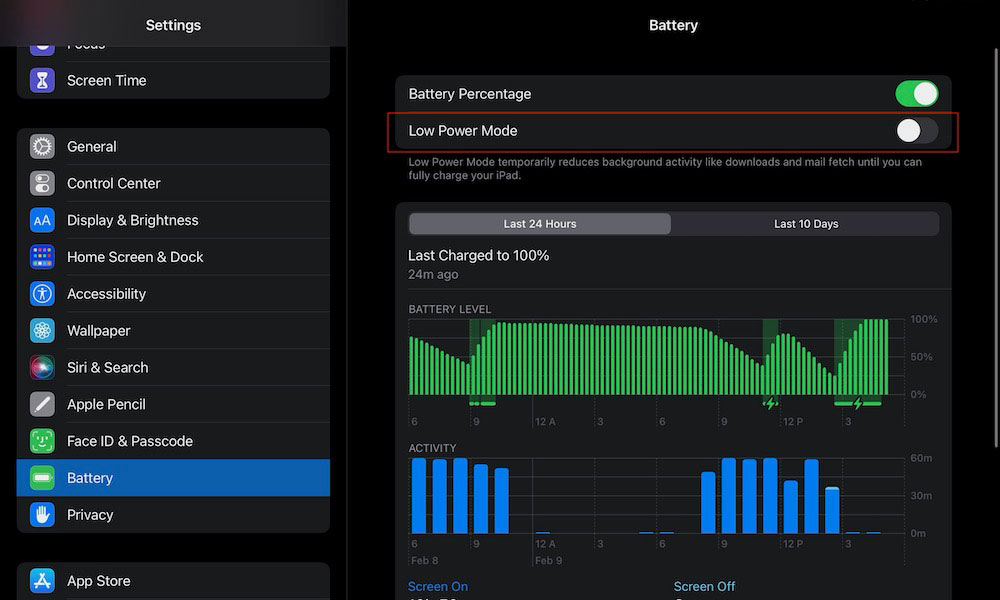Tap Home Screen & Dock grid icon
The image size is (1000, 600).
(42, 257)
